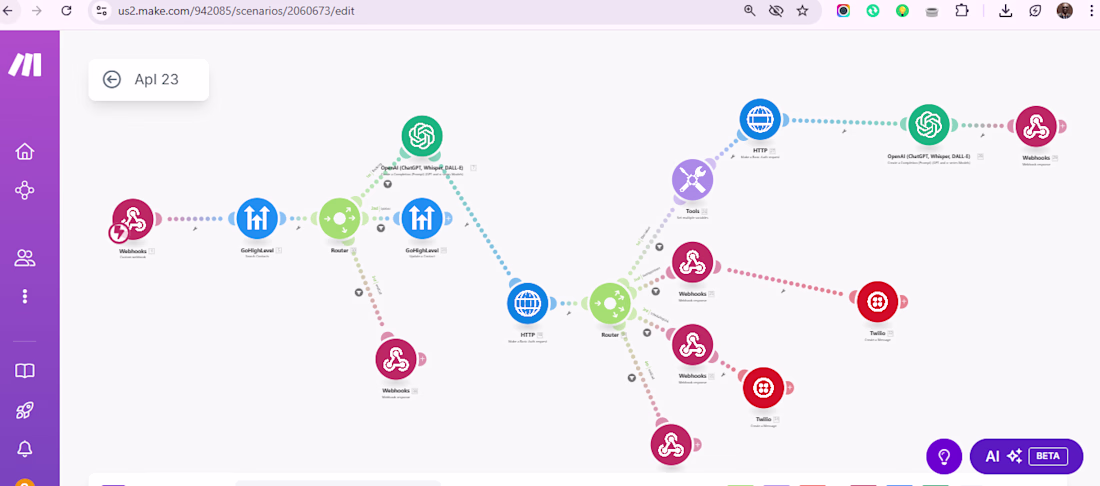The image size is (1100, 486).
Task: Click the browser Back button
Action: (x=8, y=11)
